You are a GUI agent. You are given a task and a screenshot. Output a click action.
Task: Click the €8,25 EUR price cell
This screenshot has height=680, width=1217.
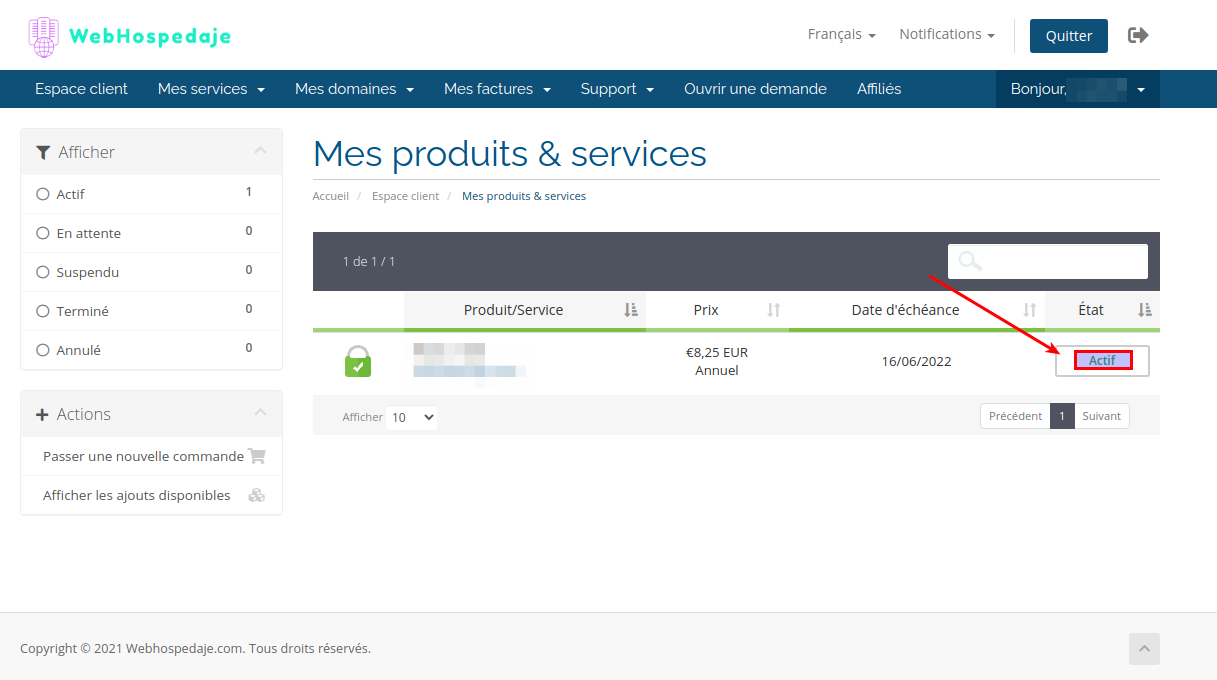coord(717,361)
